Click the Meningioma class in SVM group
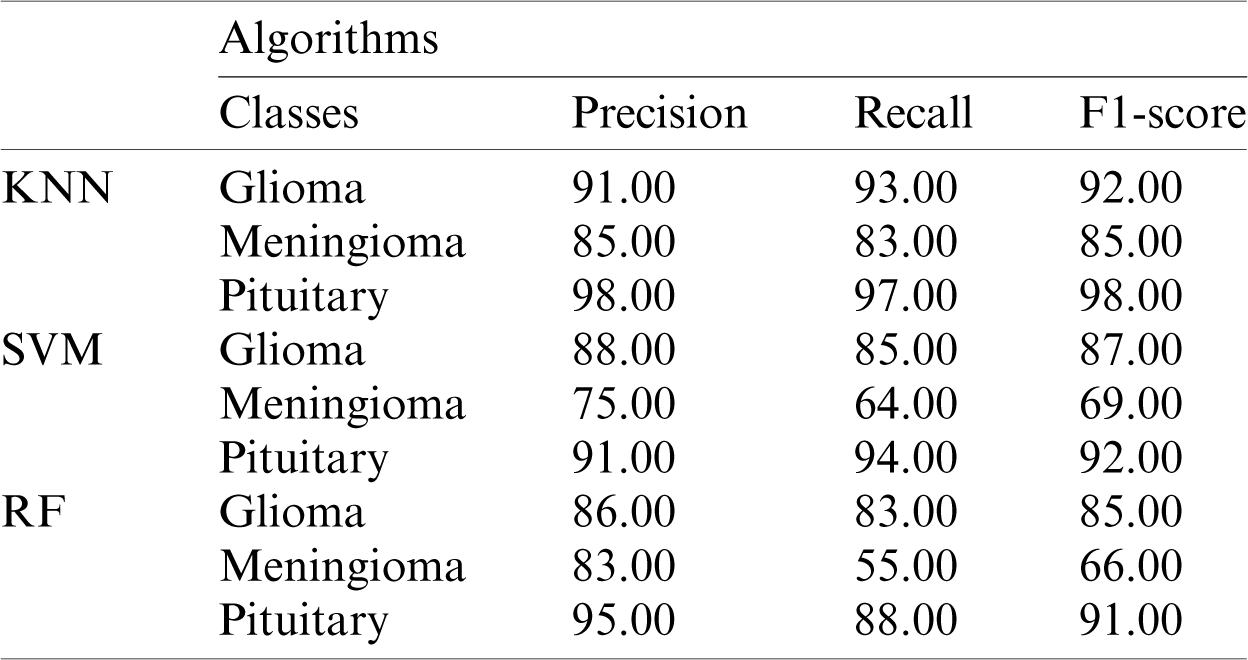 [x=343, y=404]
